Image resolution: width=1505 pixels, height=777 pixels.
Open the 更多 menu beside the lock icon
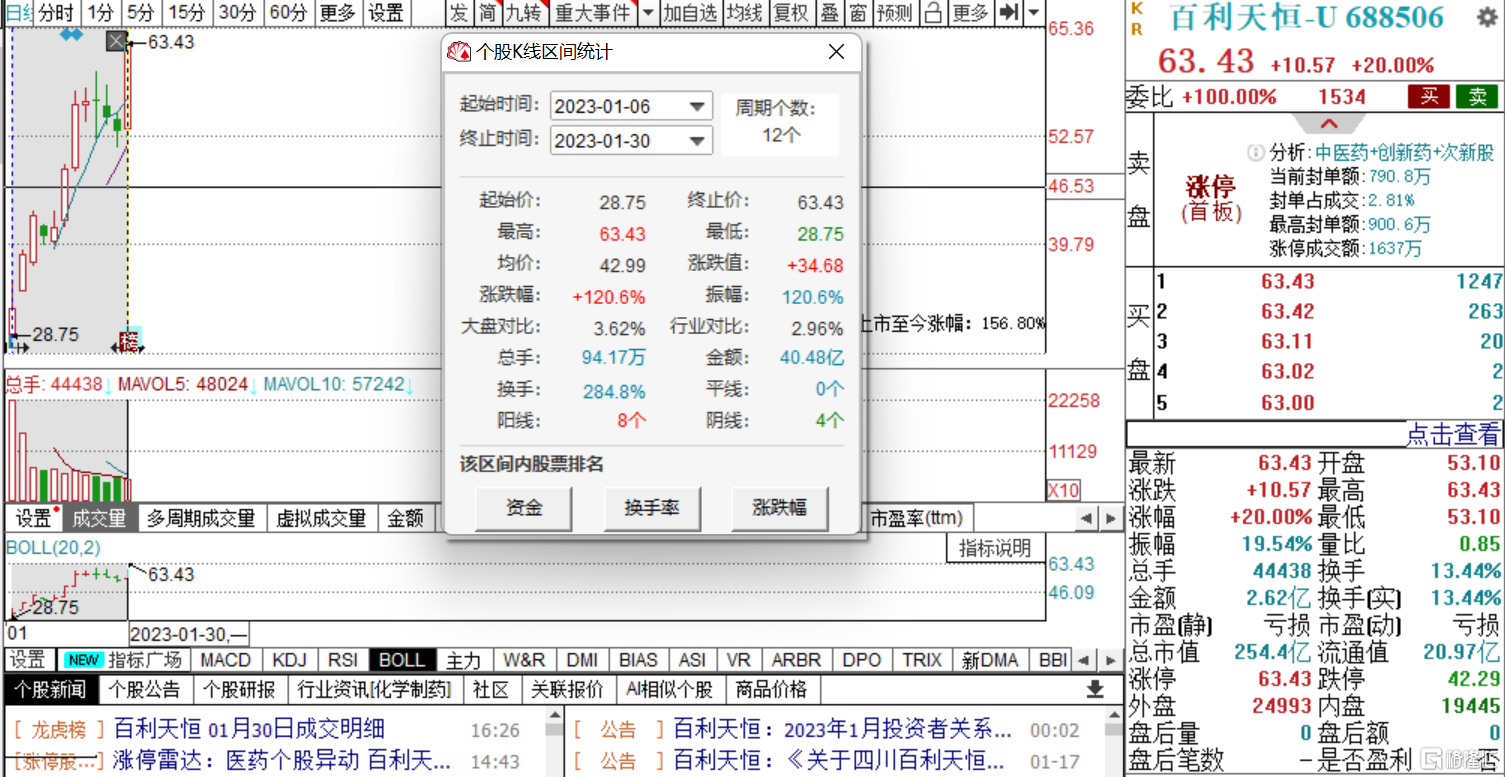[x=969, y=13]
